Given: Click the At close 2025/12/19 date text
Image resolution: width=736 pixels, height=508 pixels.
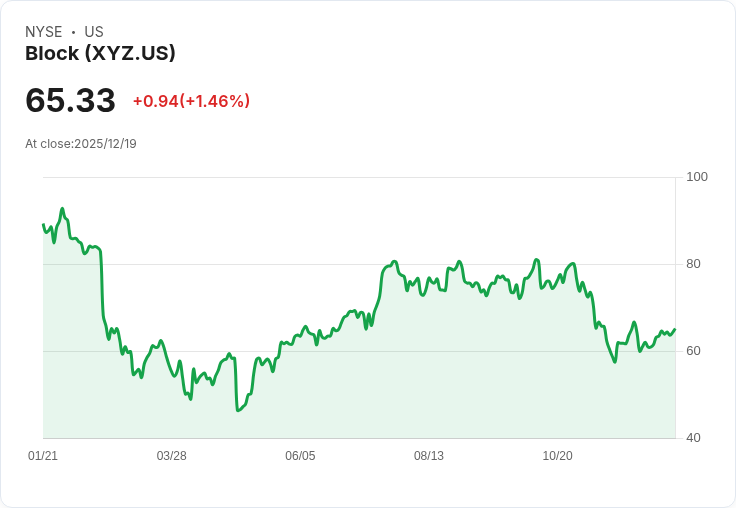Looking at the screenshot, I should tap(81, 144).
